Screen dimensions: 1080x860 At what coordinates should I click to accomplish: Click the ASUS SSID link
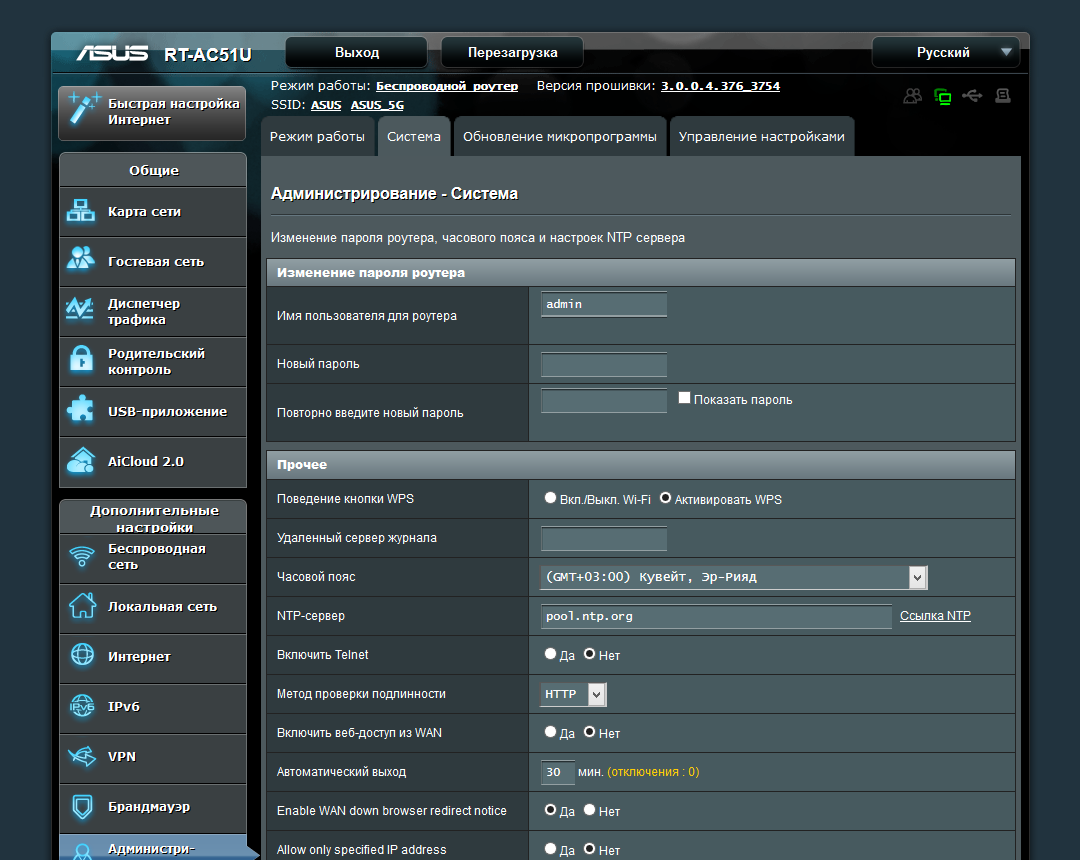(326, 105)
